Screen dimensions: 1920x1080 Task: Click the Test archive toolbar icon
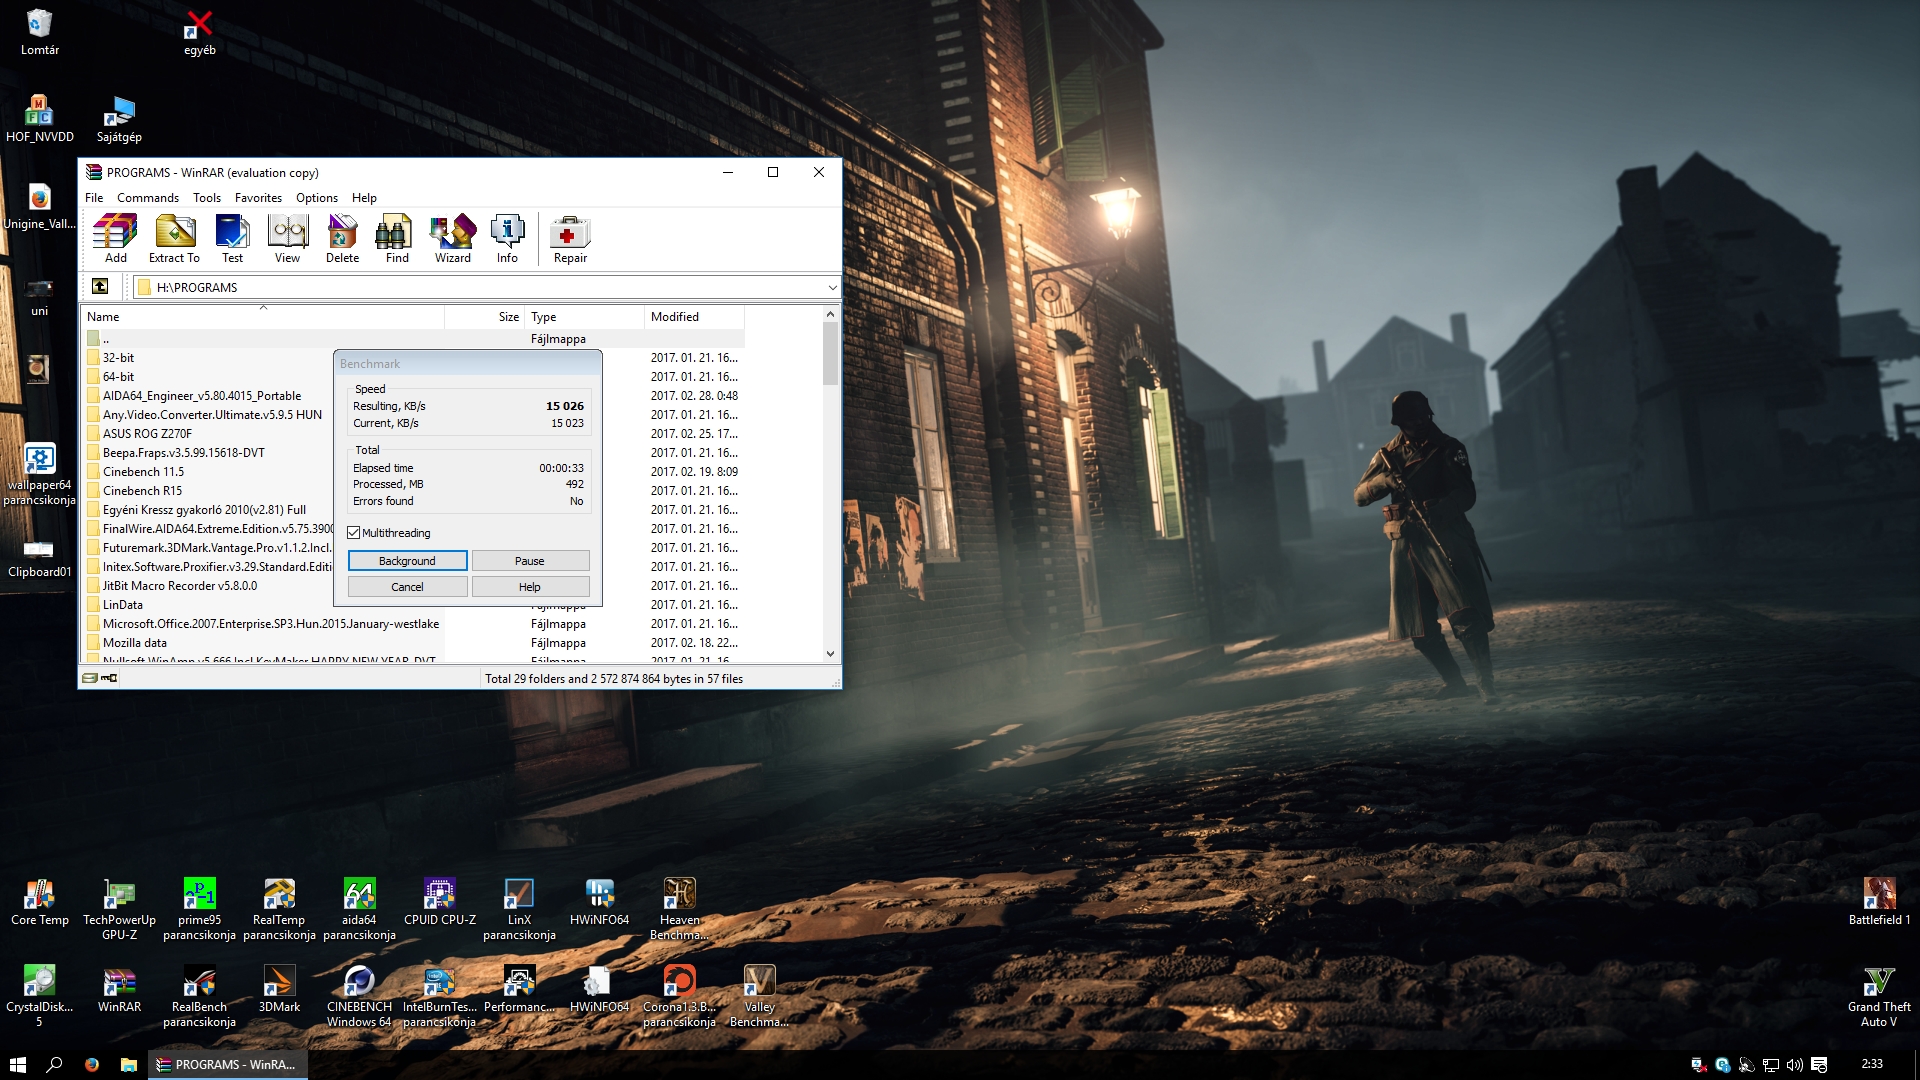coord(232,239)
